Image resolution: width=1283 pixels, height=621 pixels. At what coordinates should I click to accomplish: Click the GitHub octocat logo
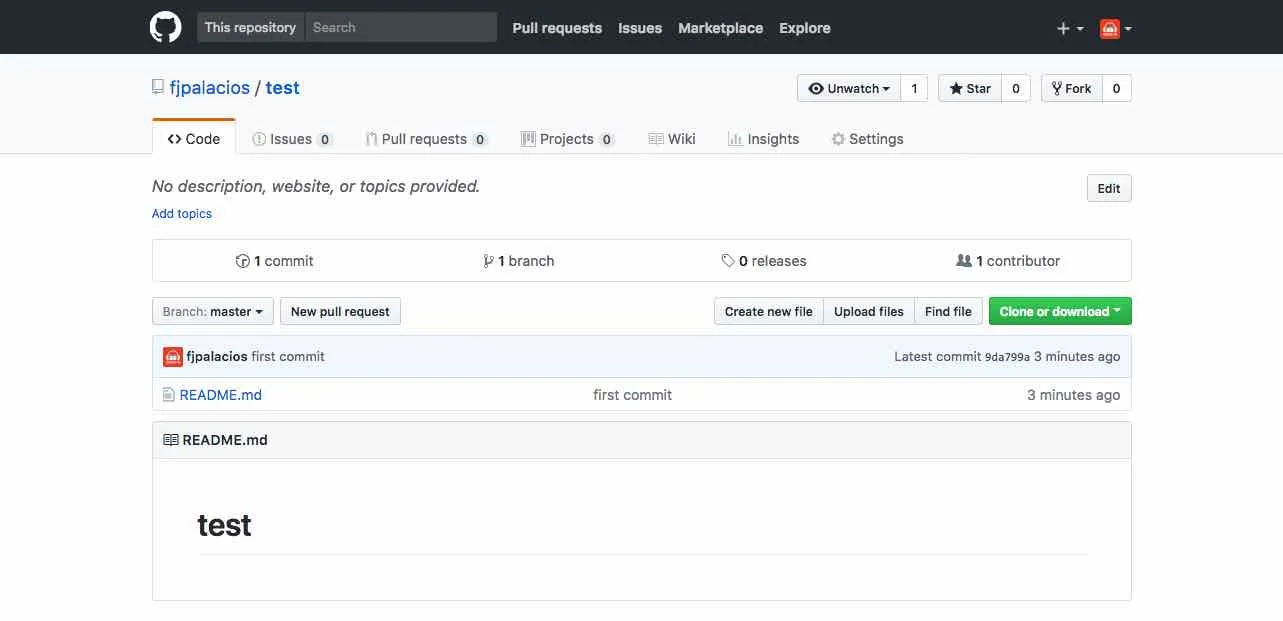(166, 27)
